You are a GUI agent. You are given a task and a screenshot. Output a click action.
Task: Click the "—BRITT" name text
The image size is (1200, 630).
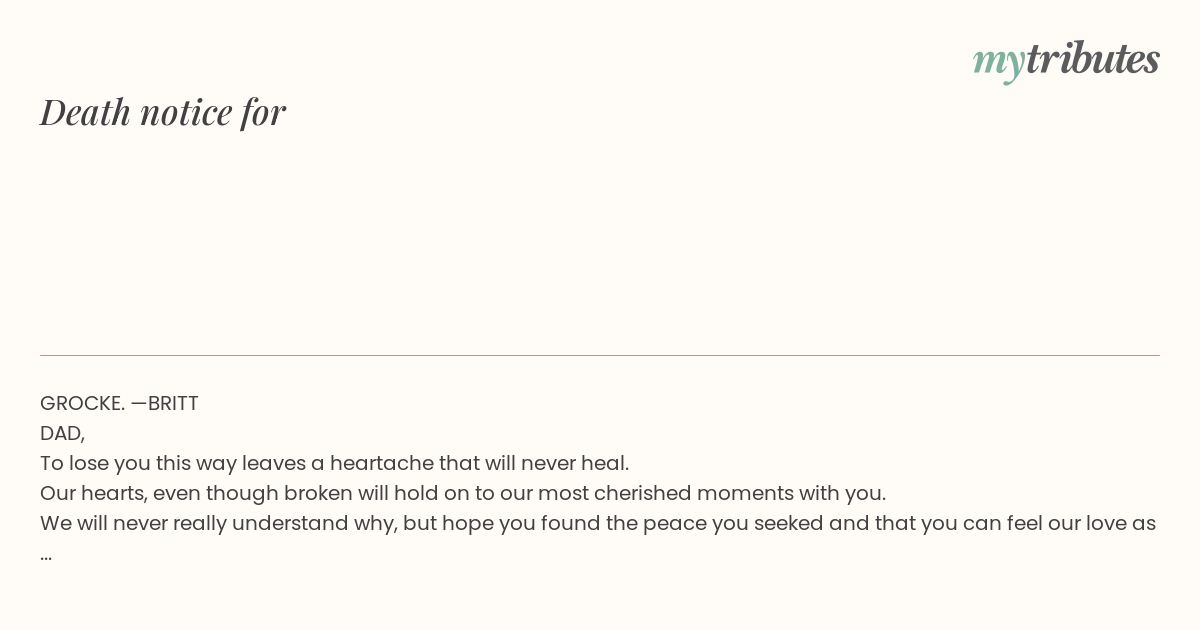165,404
